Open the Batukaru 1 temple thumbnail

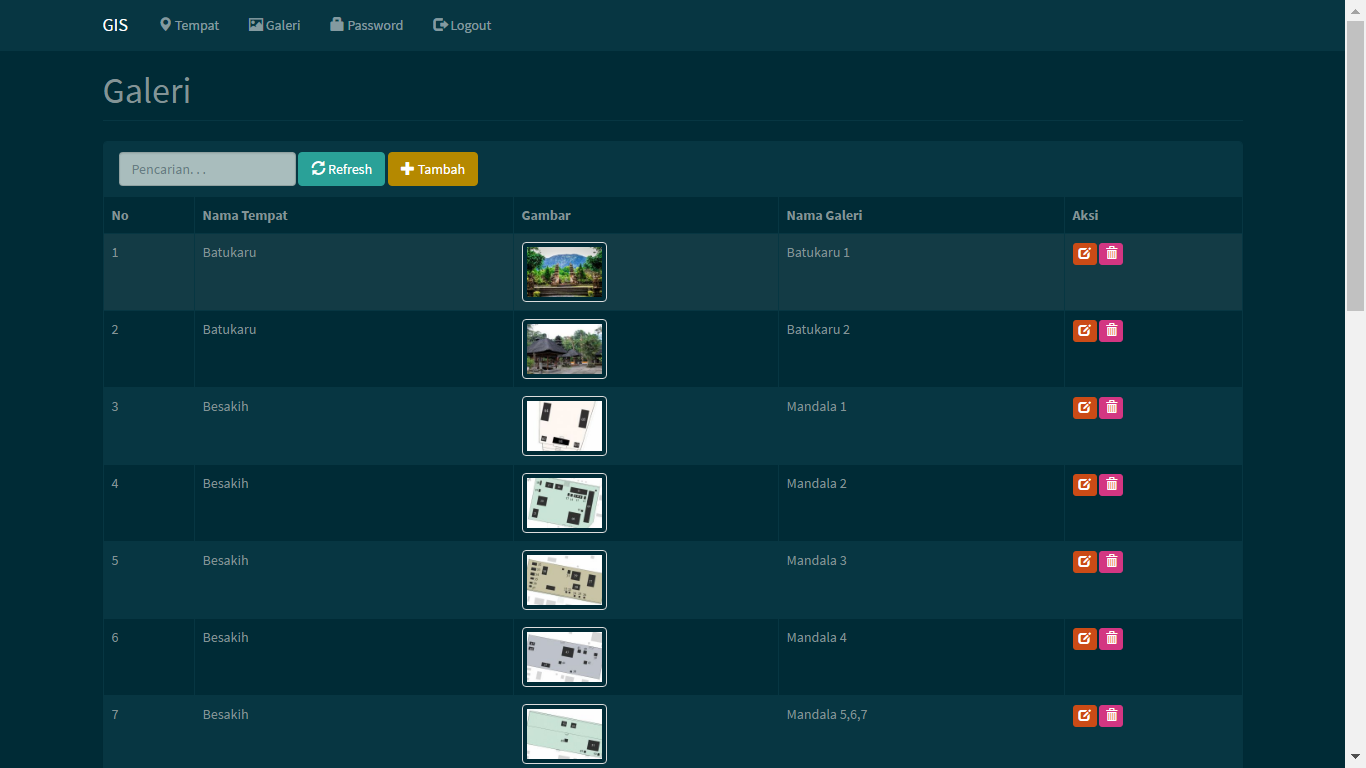coord(564,272)
